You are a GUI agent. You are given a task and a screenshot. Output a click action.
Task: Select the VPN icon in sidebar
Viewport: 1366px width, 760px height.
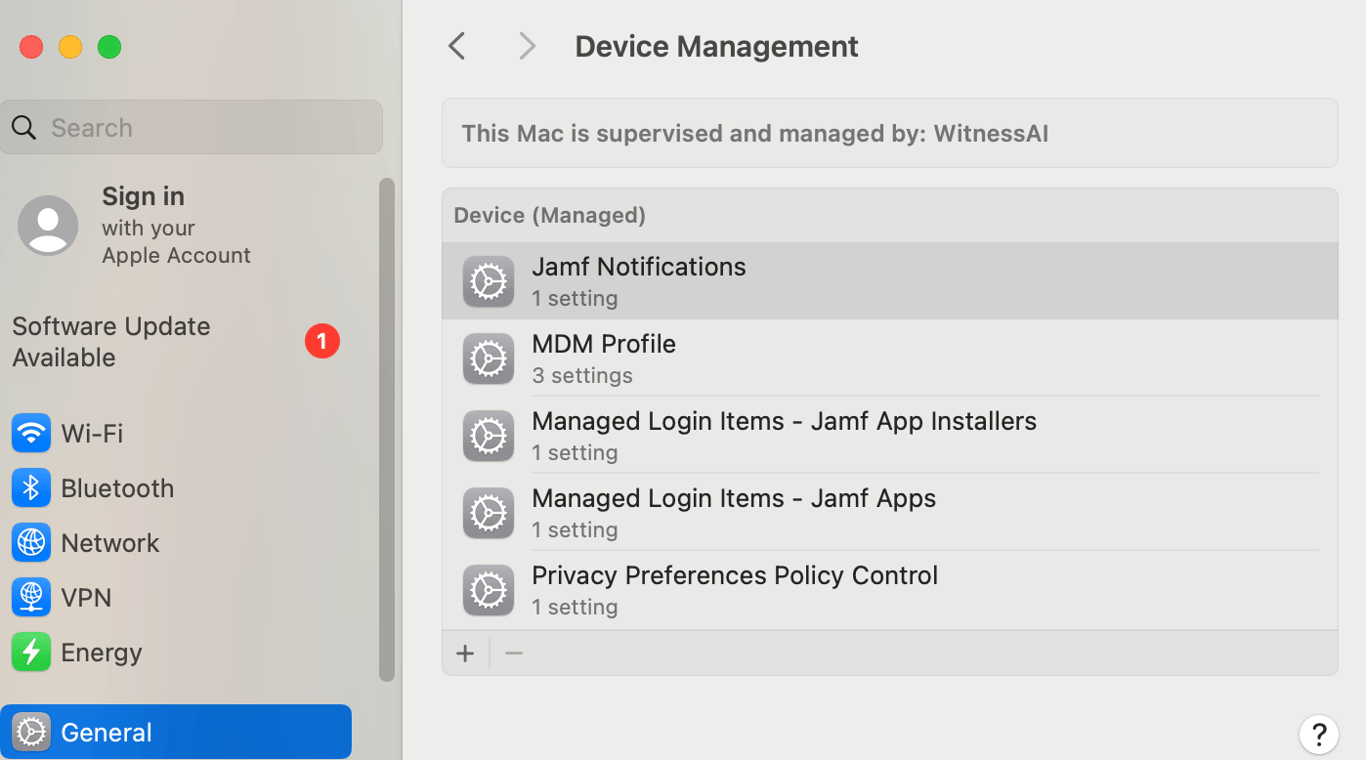pyautogui.click(x=31, y=598)
